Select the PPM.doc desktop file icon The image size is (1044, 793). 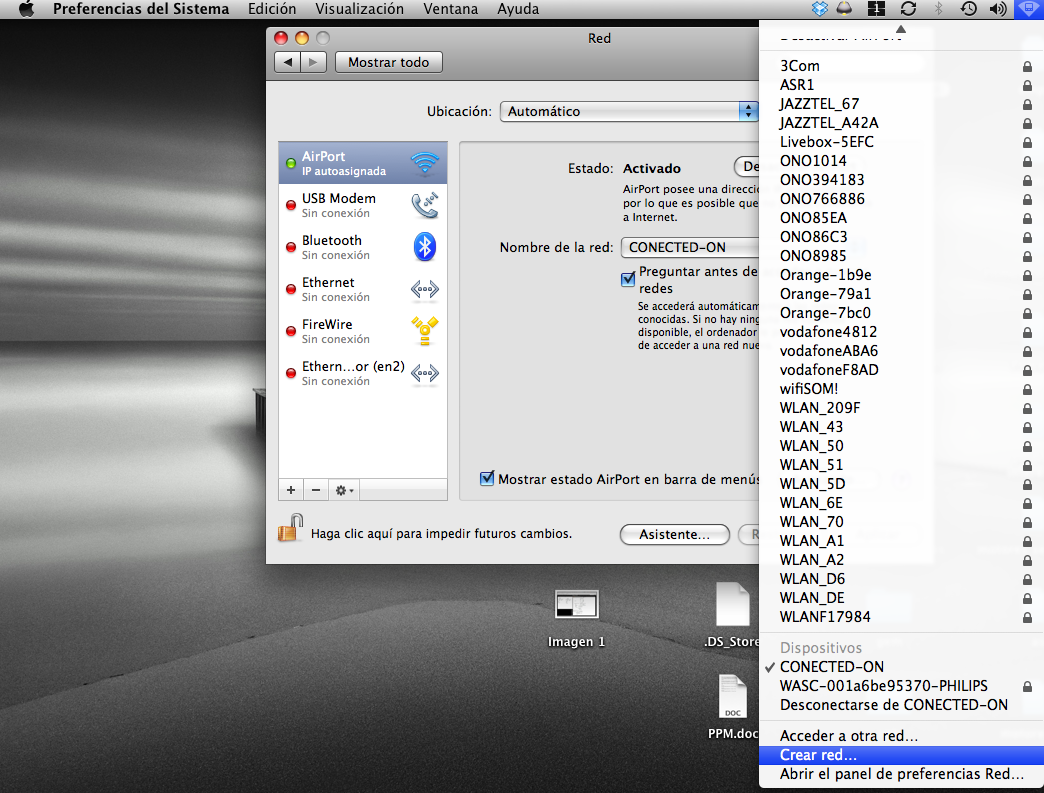tap(732, 696)
